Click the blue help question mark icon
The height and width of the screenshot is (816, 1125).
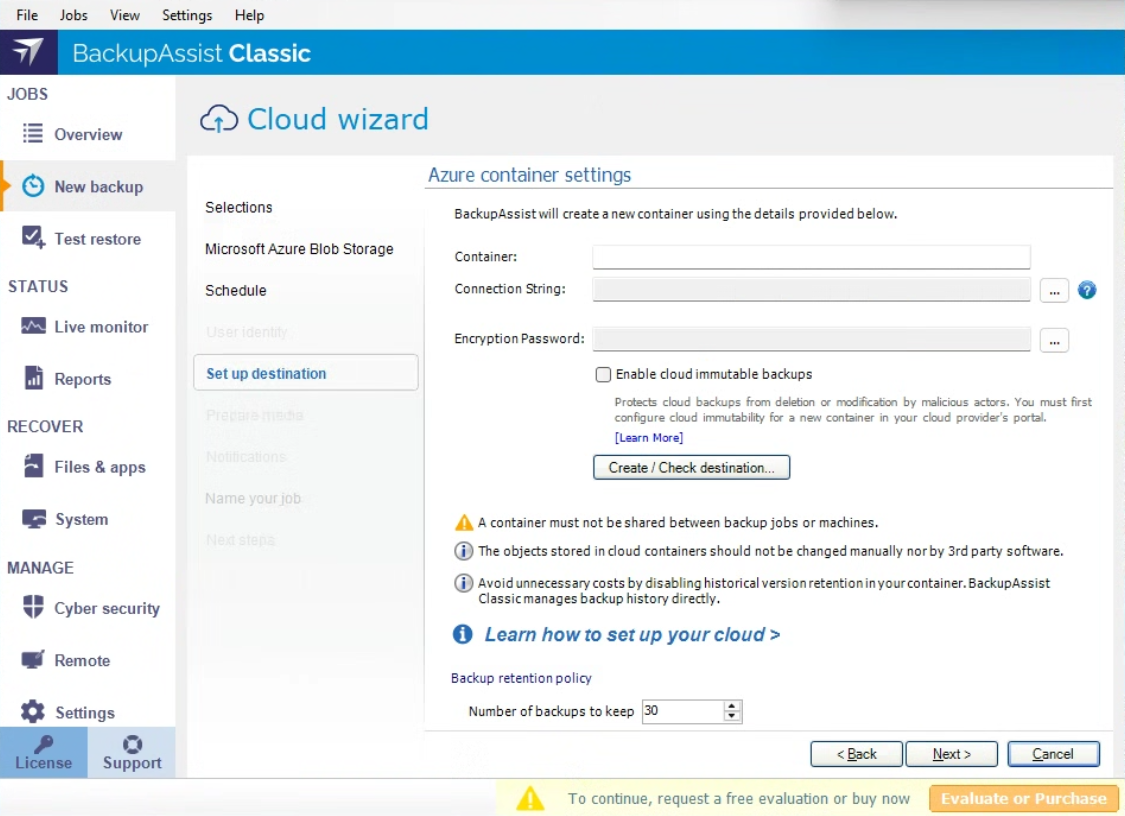point(1087,290)
